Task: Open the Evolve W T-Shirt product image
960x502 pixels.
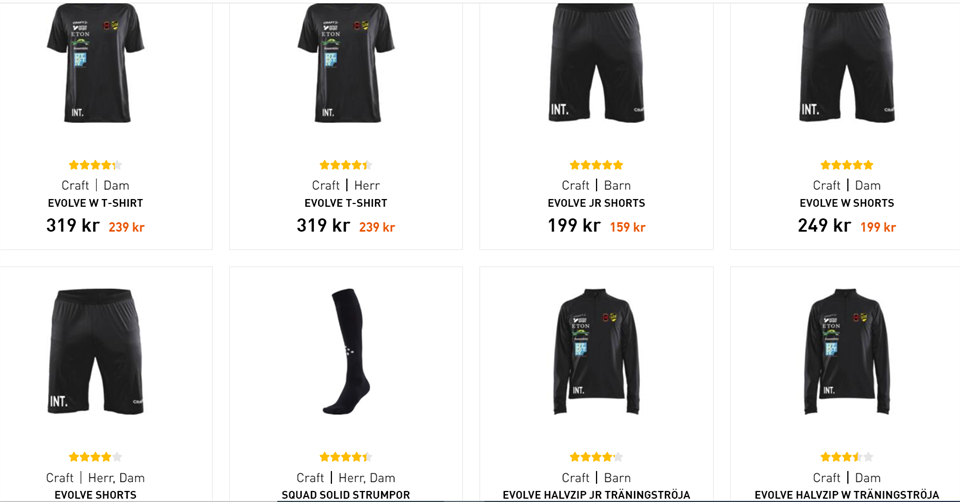Action: click(x=96, y=63)
